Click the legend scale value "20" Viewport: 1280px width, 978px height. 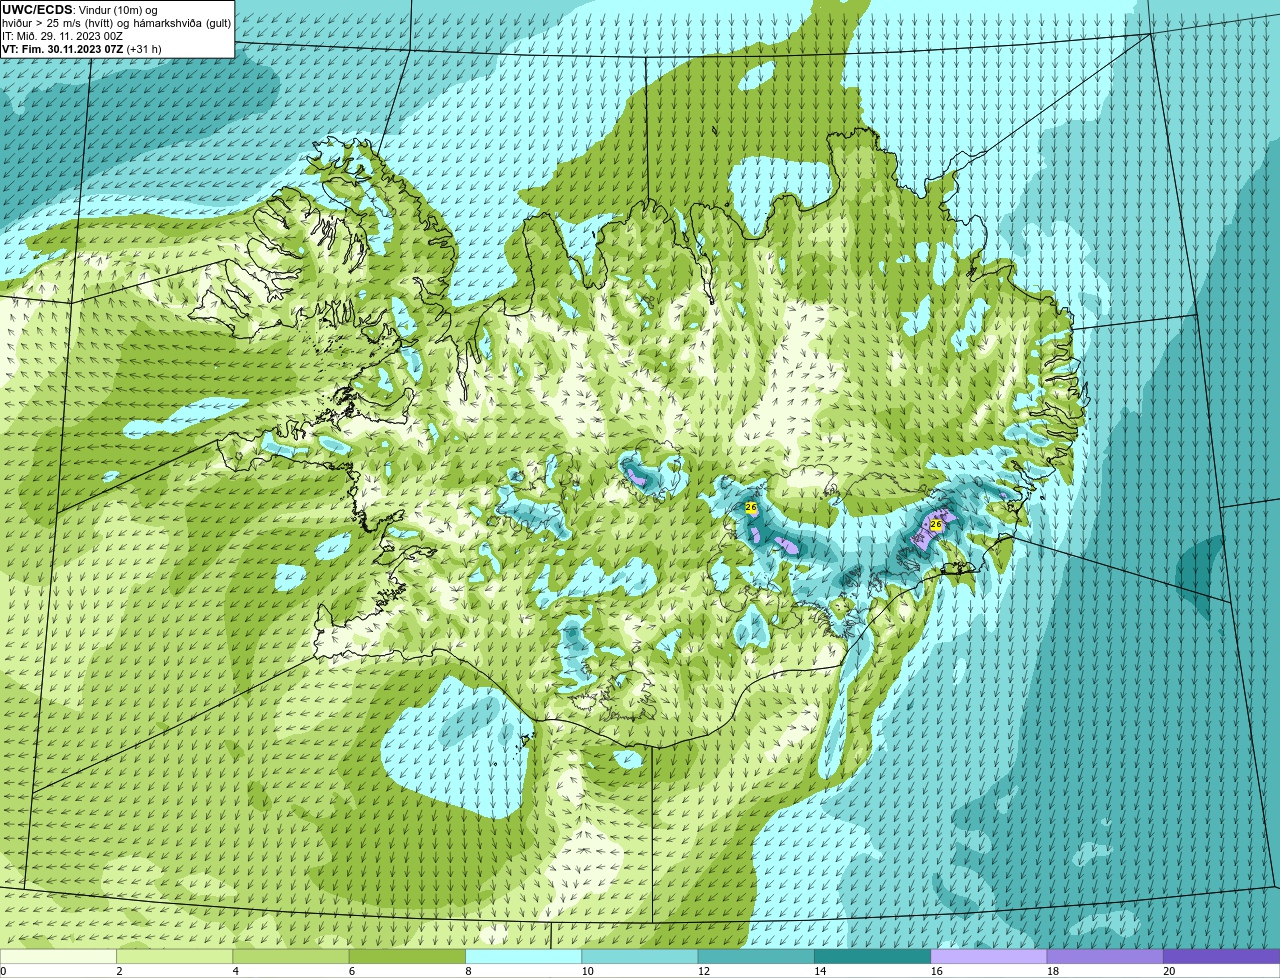click(1169, 971)
